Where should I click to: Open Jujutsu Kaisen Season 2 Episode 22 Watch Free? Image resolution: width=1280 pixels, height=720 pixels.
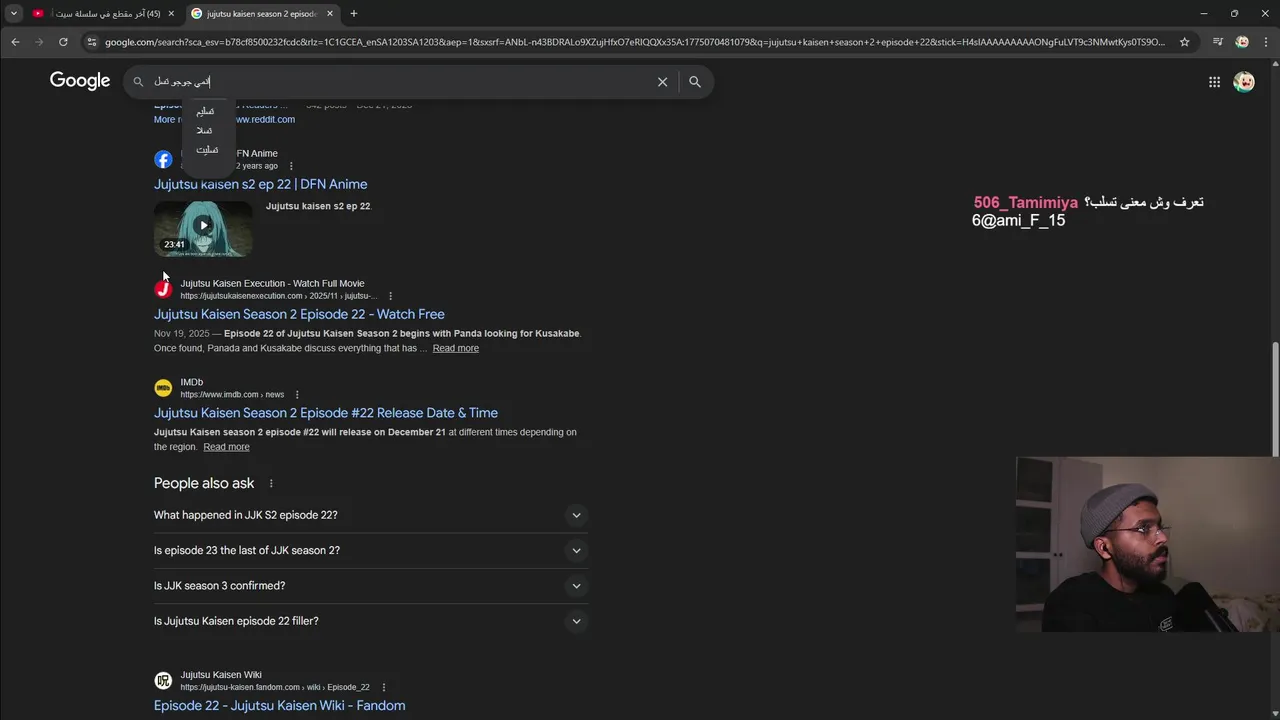click(299, 314)
